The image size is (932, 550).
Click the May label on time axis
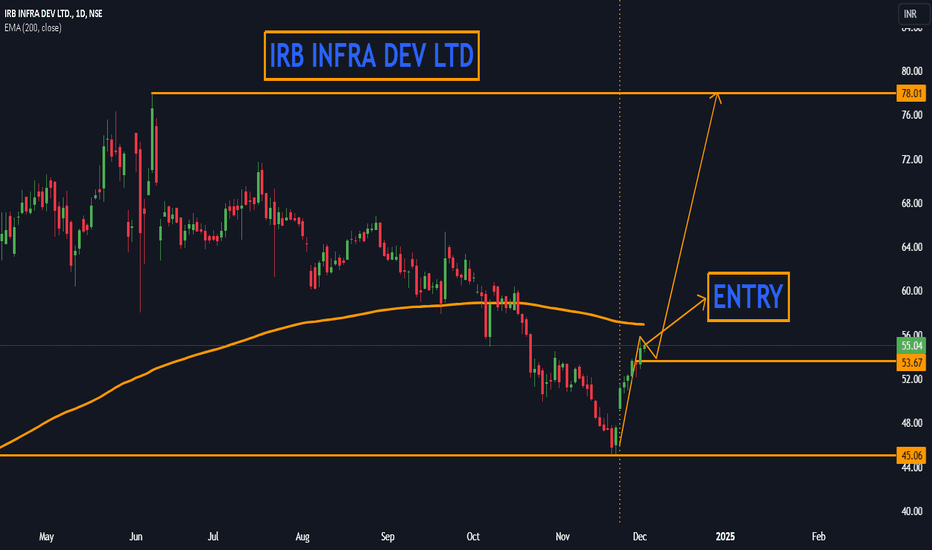pos(46,536)
